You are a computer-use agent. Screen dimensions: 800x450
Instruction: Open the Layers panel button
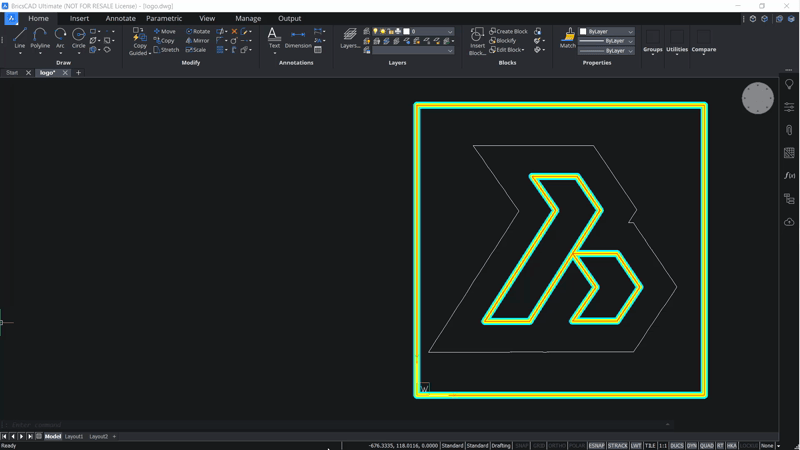point(350,39)
